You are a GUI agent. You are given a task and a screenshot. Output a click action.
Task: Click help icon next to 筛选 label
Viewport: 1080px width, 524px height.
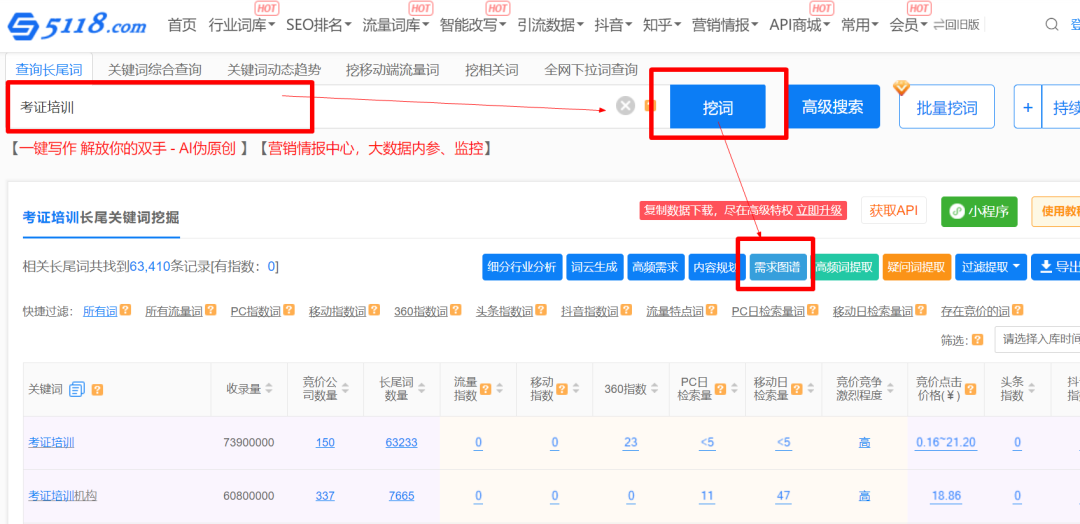click(977, 340)
